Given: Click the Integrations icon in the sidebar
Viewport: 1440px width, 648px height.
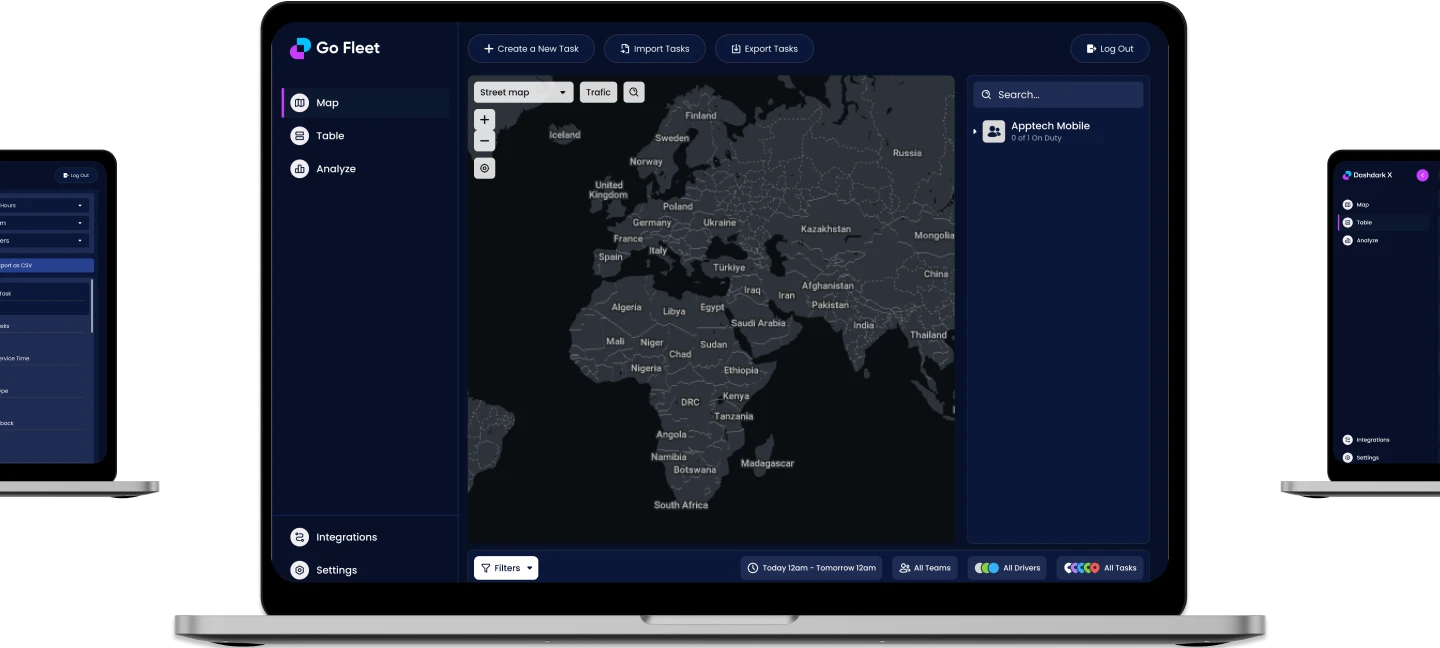Looking at the screenshot, I should (299, 537).
